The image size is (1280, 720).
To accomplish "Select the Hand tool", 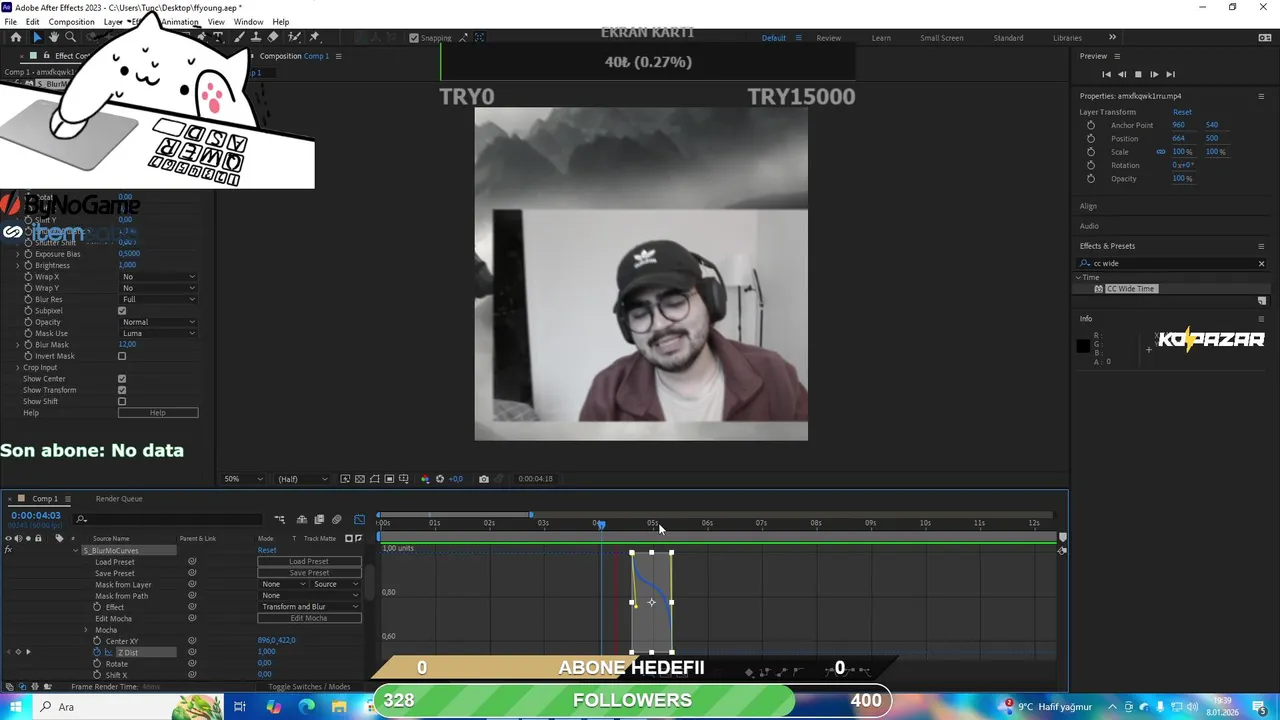I will (x=54, y=37).
